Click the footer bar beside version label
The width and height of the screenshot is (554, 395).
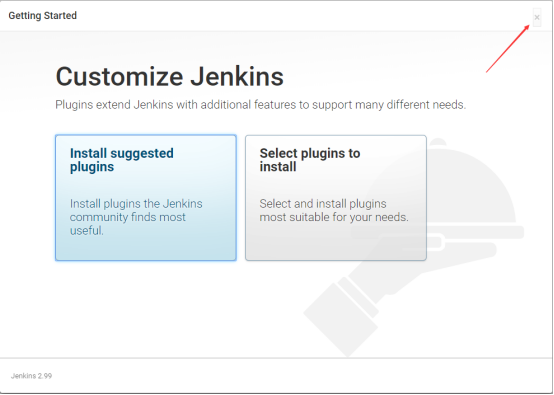coord(300,376)
